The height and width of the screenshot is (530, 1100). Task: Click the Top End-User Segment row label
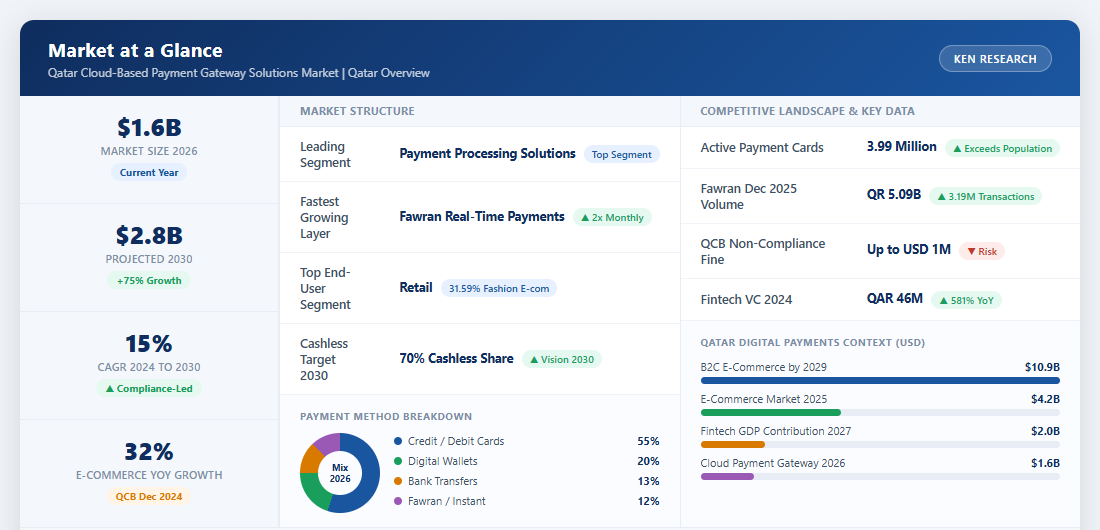point(325,289)
